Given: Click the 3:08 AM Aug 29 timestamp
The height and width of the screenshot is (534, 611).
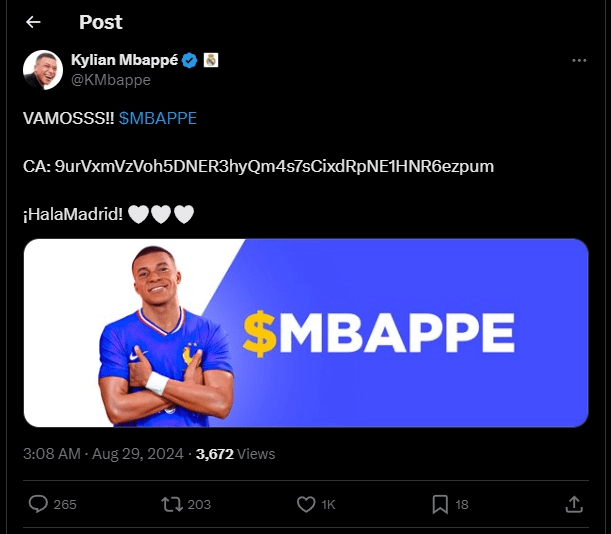Looking at the screenshot, I should pos(102,454).
